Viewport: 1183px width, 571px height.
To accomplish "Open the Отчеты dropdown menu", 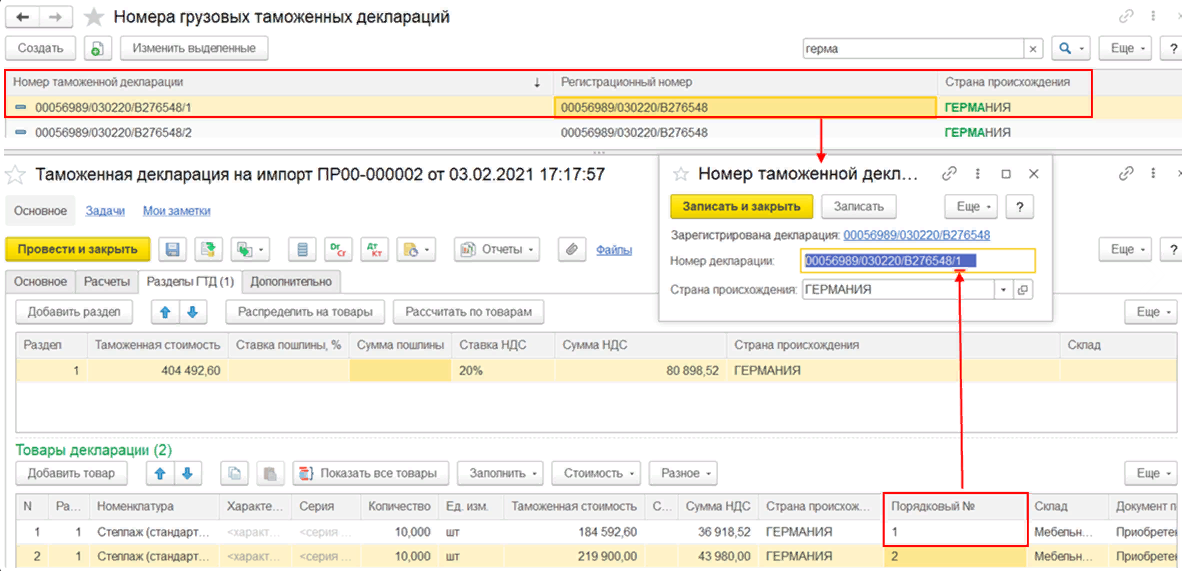I will pos(497,249).
